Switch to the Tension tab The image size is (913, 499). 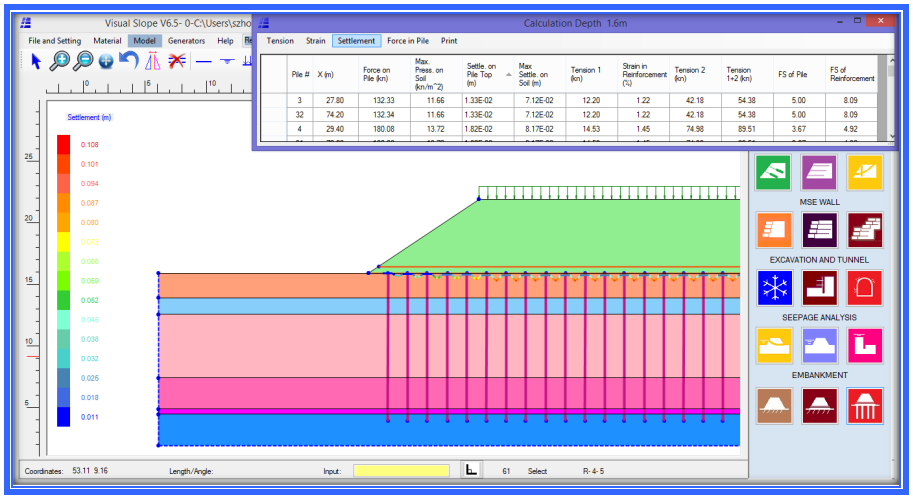[280, 41]
